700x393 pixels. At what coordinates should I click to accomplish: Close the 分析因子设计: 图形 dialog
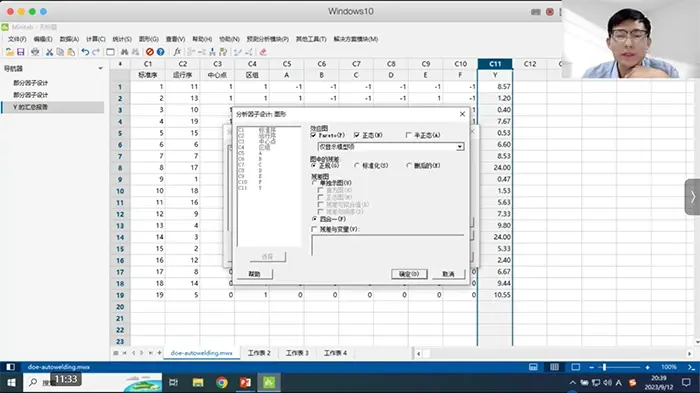(462, 114)
